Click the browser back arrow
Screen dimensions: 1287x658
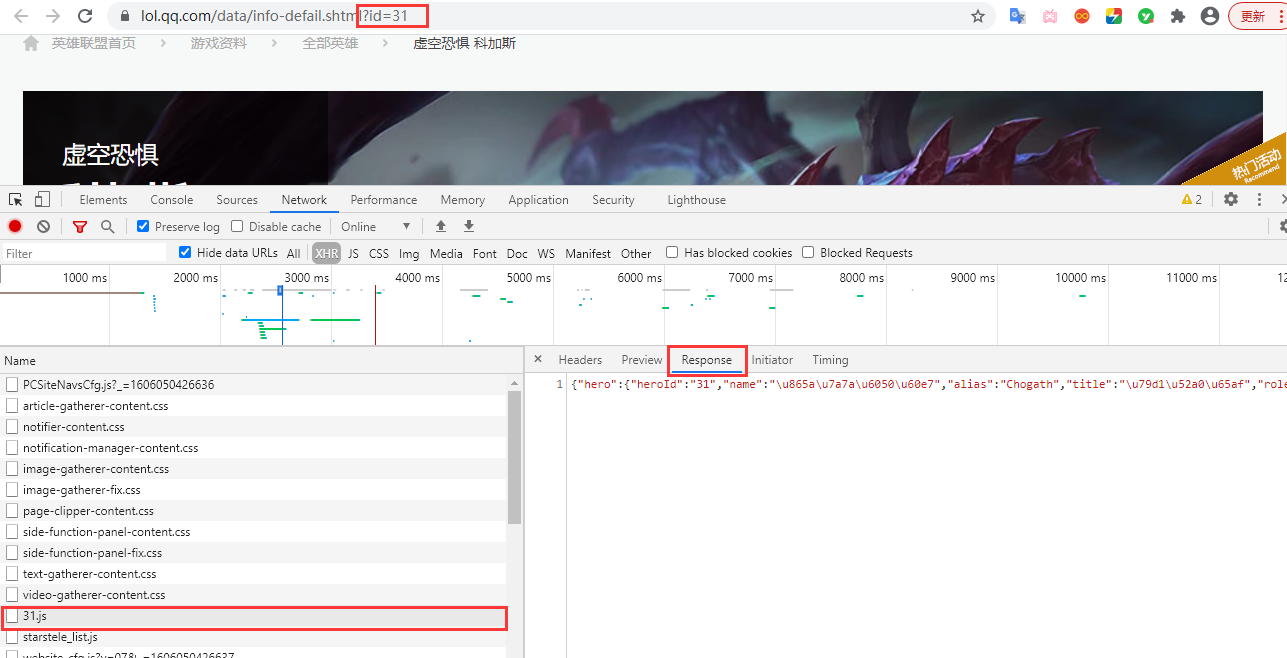click(x=21, y=16)
